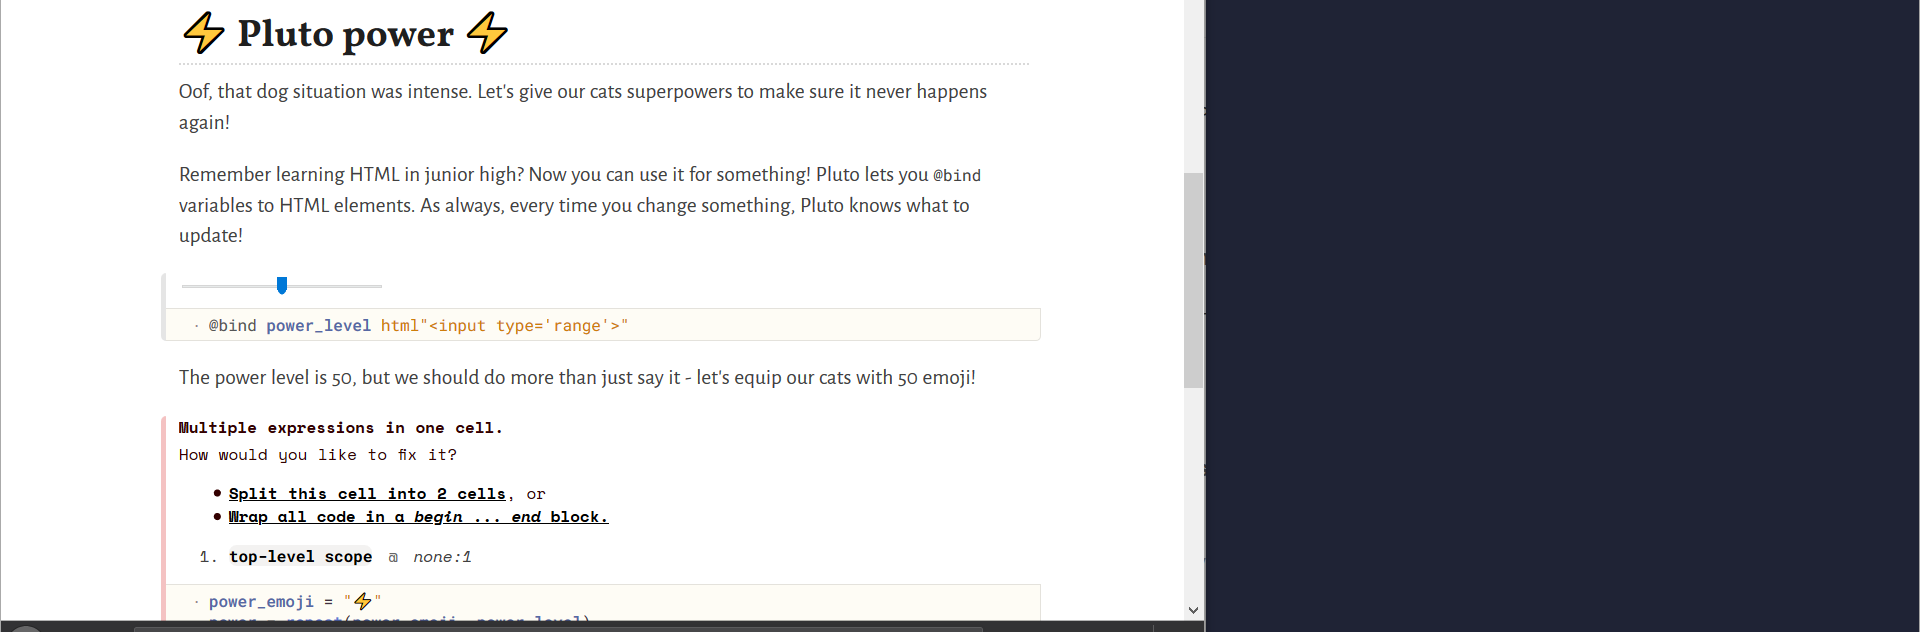This screenshot has width=1920, height=632.
Task: Click the lightning bolt left of Pluto power
Action: (204, 33)
